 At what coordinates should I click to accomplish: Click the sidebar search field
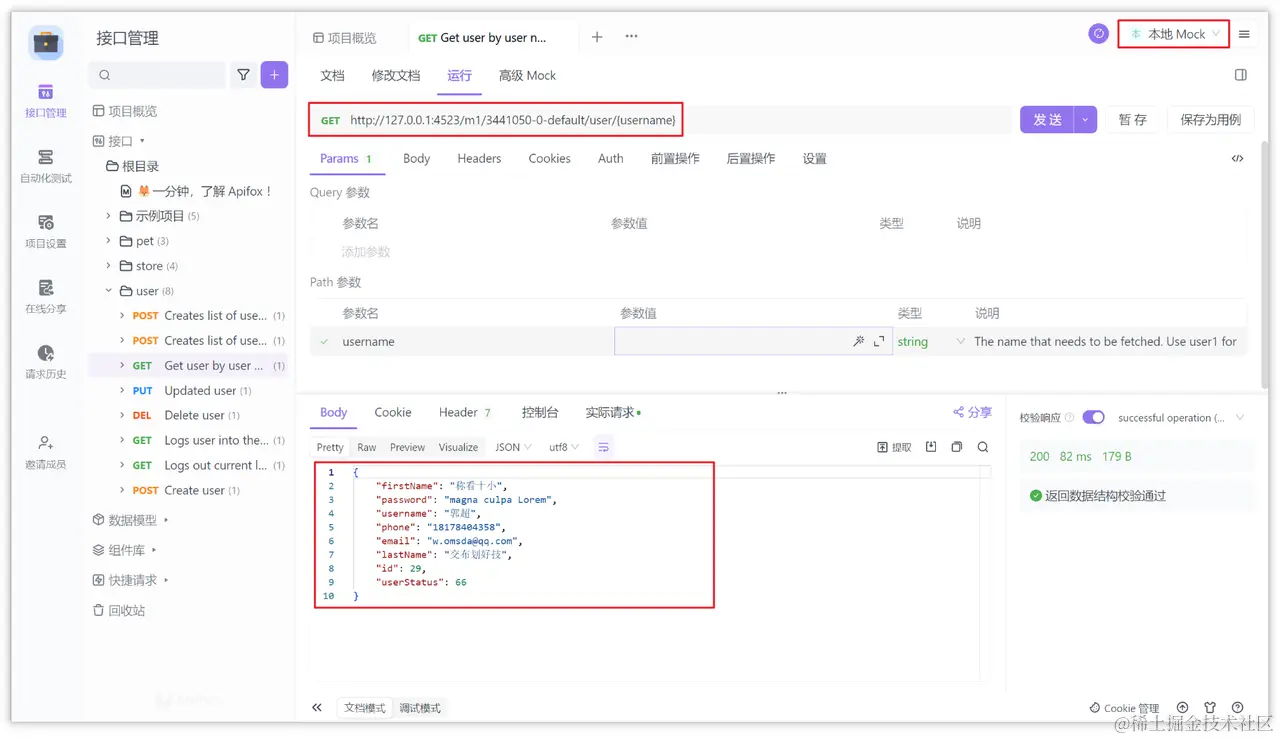click(158, 75)
